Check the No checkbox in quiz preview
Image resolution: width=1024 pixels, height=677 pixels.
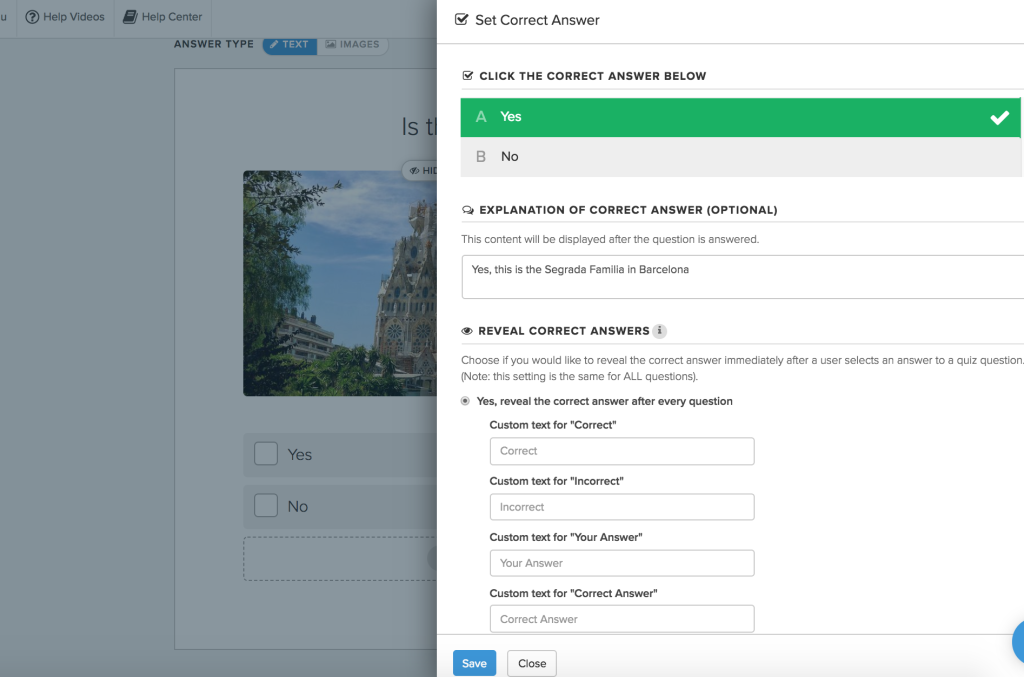266,505
